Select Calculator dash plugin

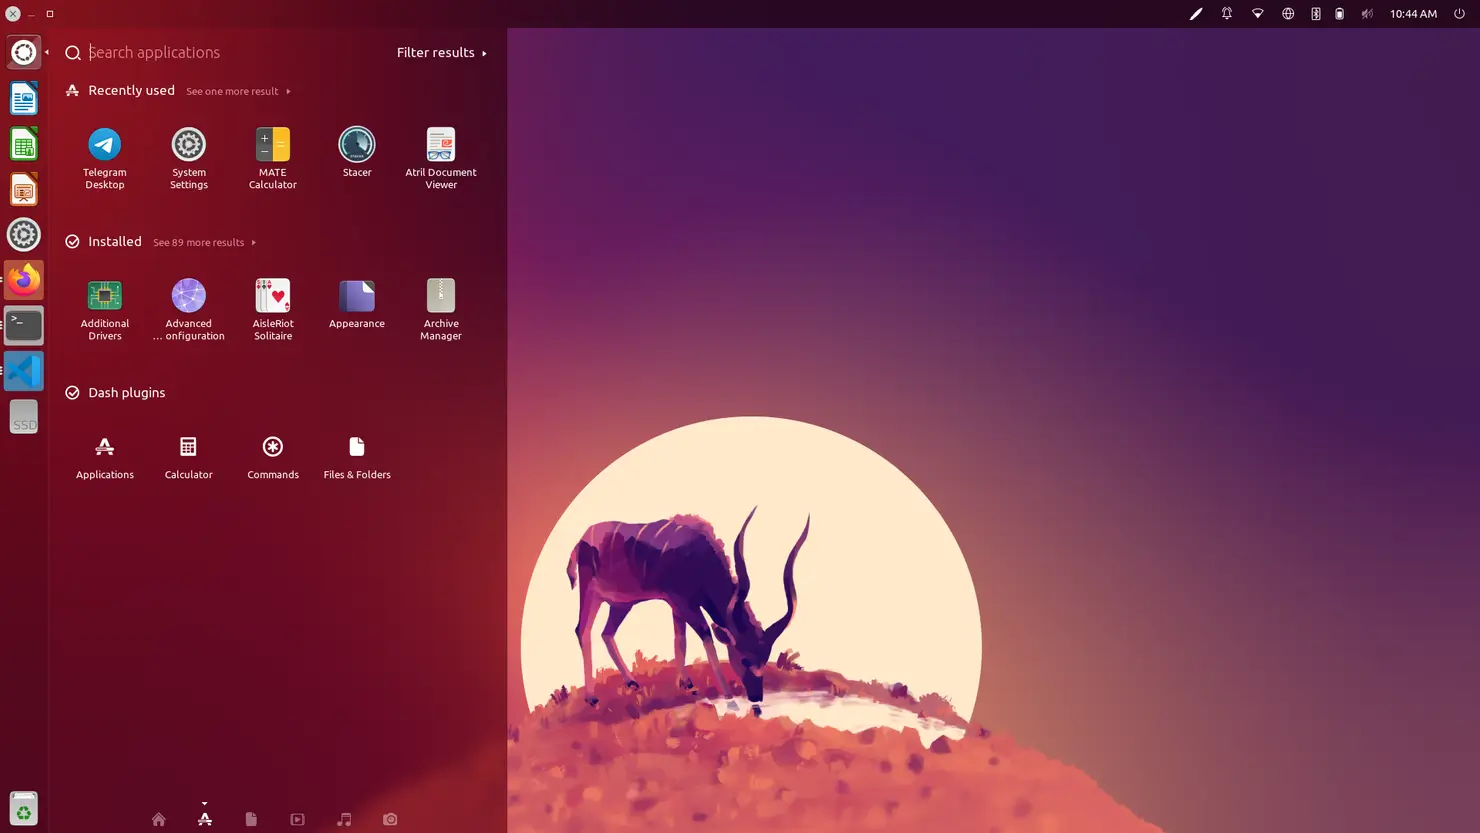pyautogui.click(x=188, y=457)
